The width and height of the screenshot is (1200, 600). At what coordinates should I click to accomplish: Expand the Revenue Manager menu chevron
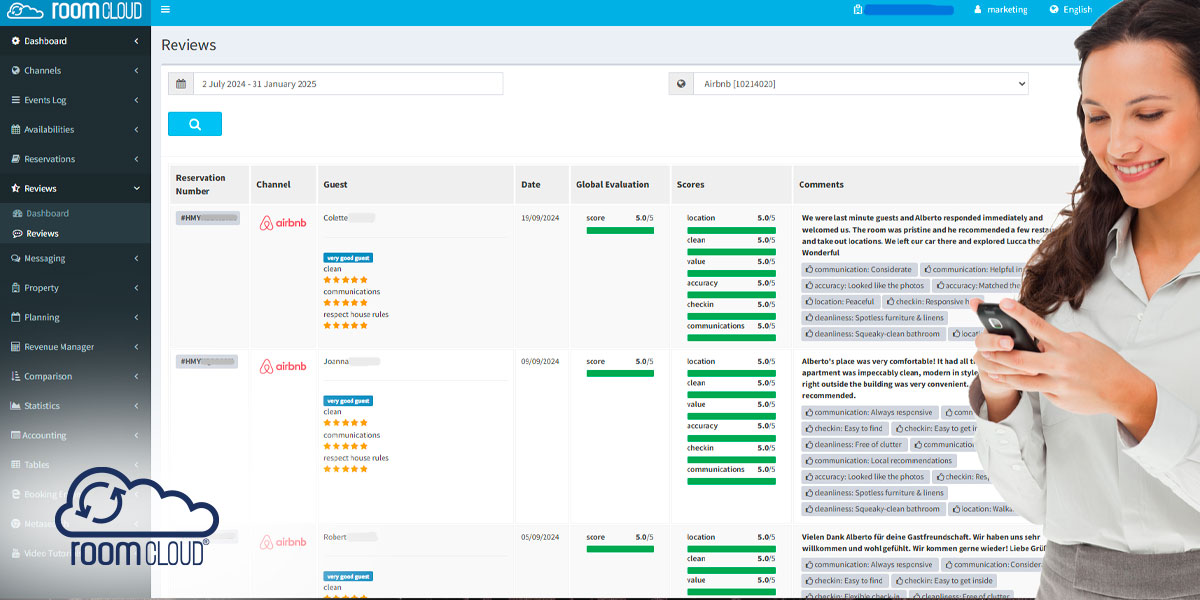136,347
